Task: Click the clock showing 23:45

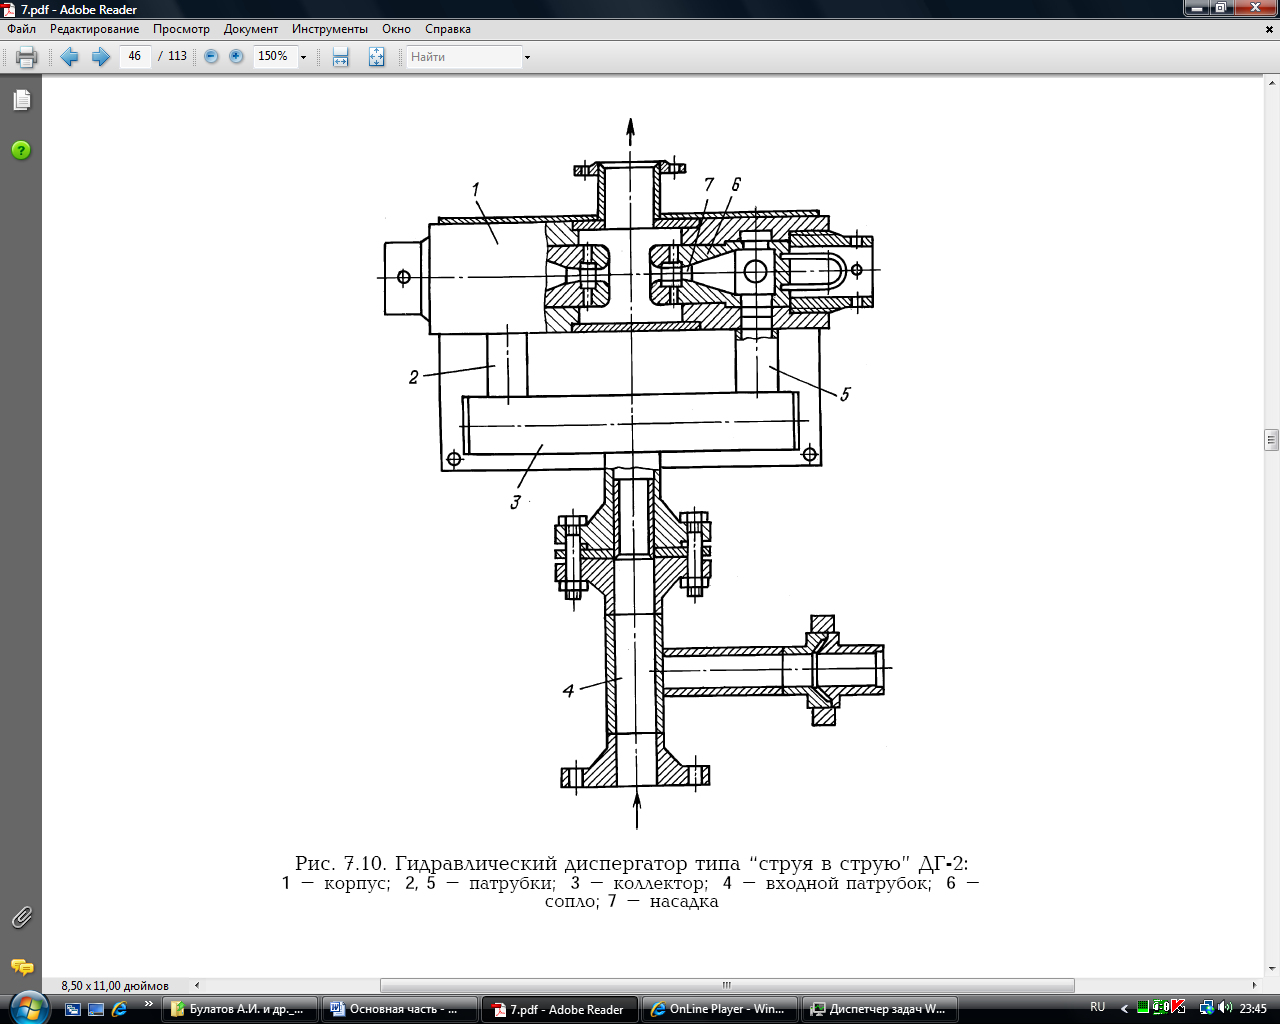Action: [1253, 1008]
